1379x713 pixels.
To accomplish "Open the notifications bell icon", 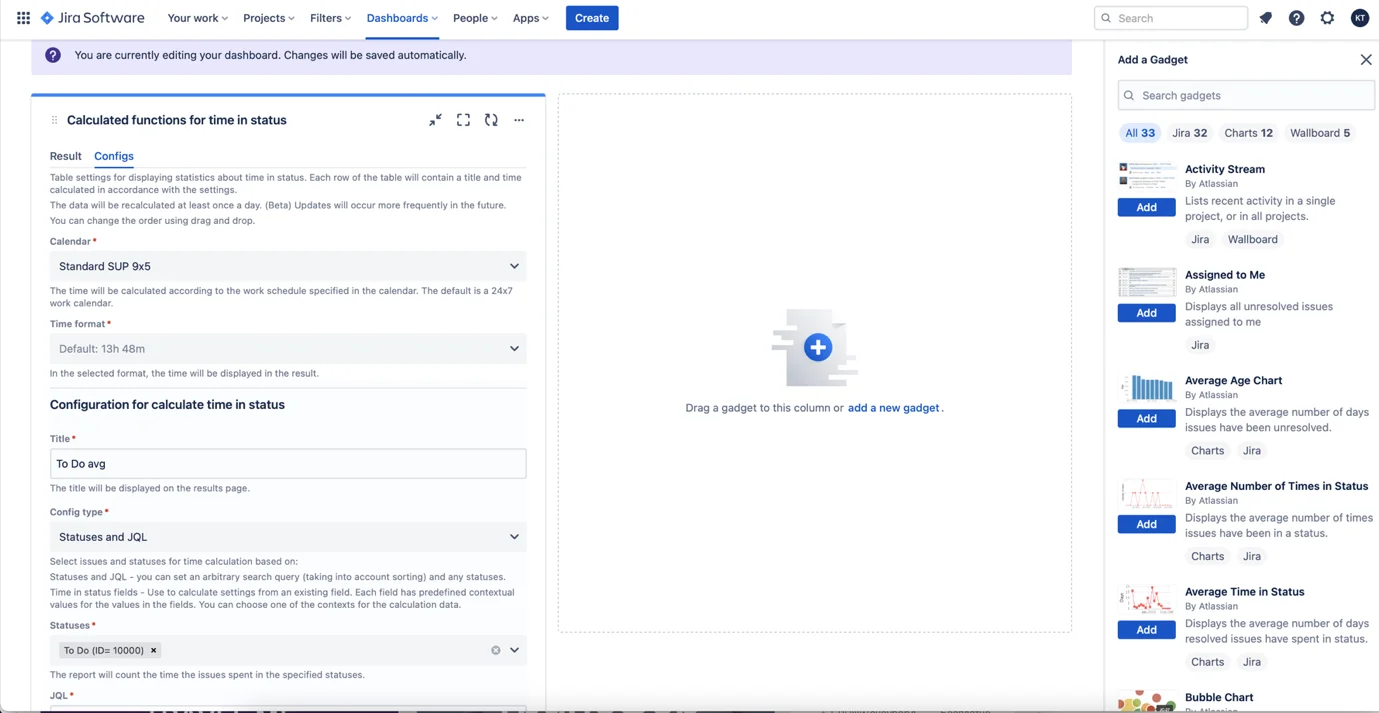I will [x=1265, y=18].
